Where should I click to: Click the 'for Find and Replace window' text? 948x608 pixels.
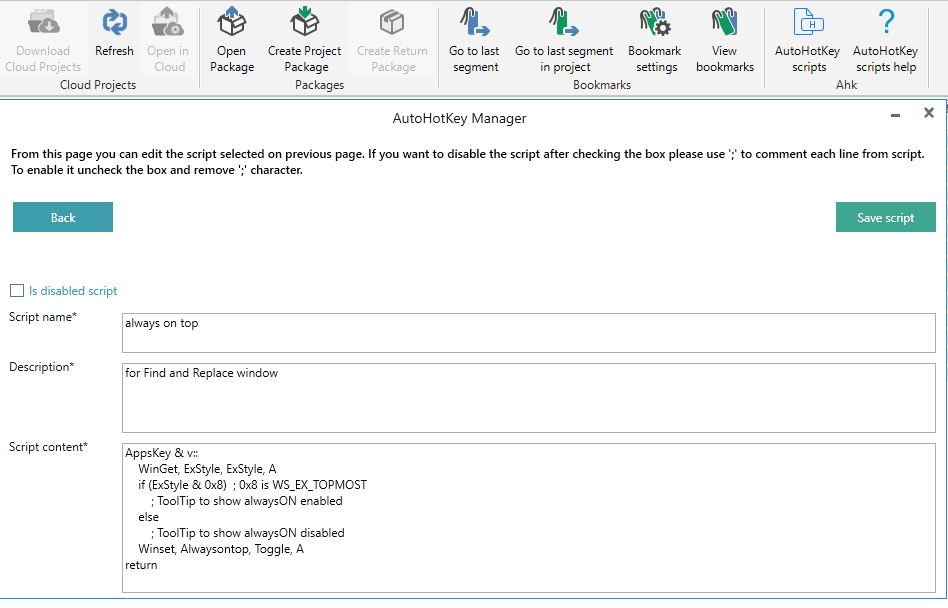(201, 373)
